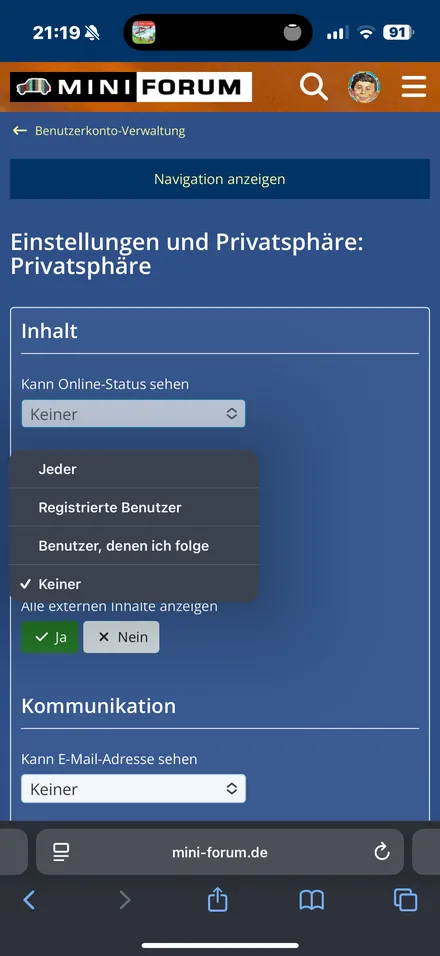This screenshot has height=956, width=440.
Task: Tap the page reader menu icon in address bar
Action: click(61, 852)
